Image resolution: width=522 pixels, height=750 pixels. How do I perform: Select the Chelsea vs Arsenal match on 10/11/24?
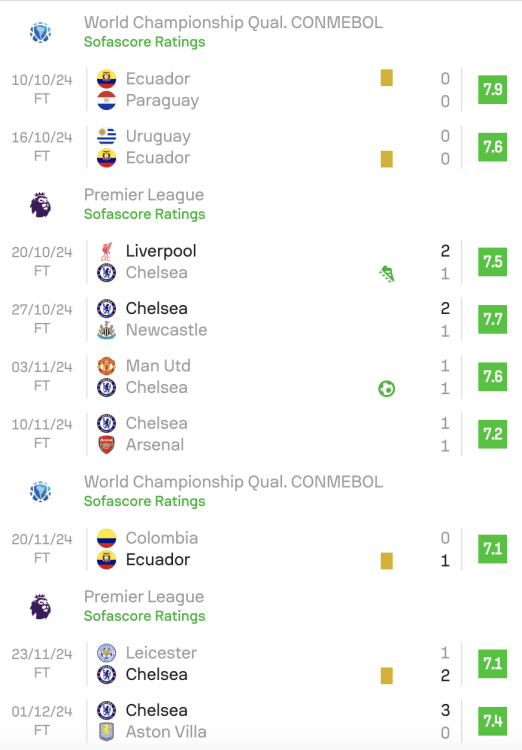pyautogui.click(x=261, y=434)
